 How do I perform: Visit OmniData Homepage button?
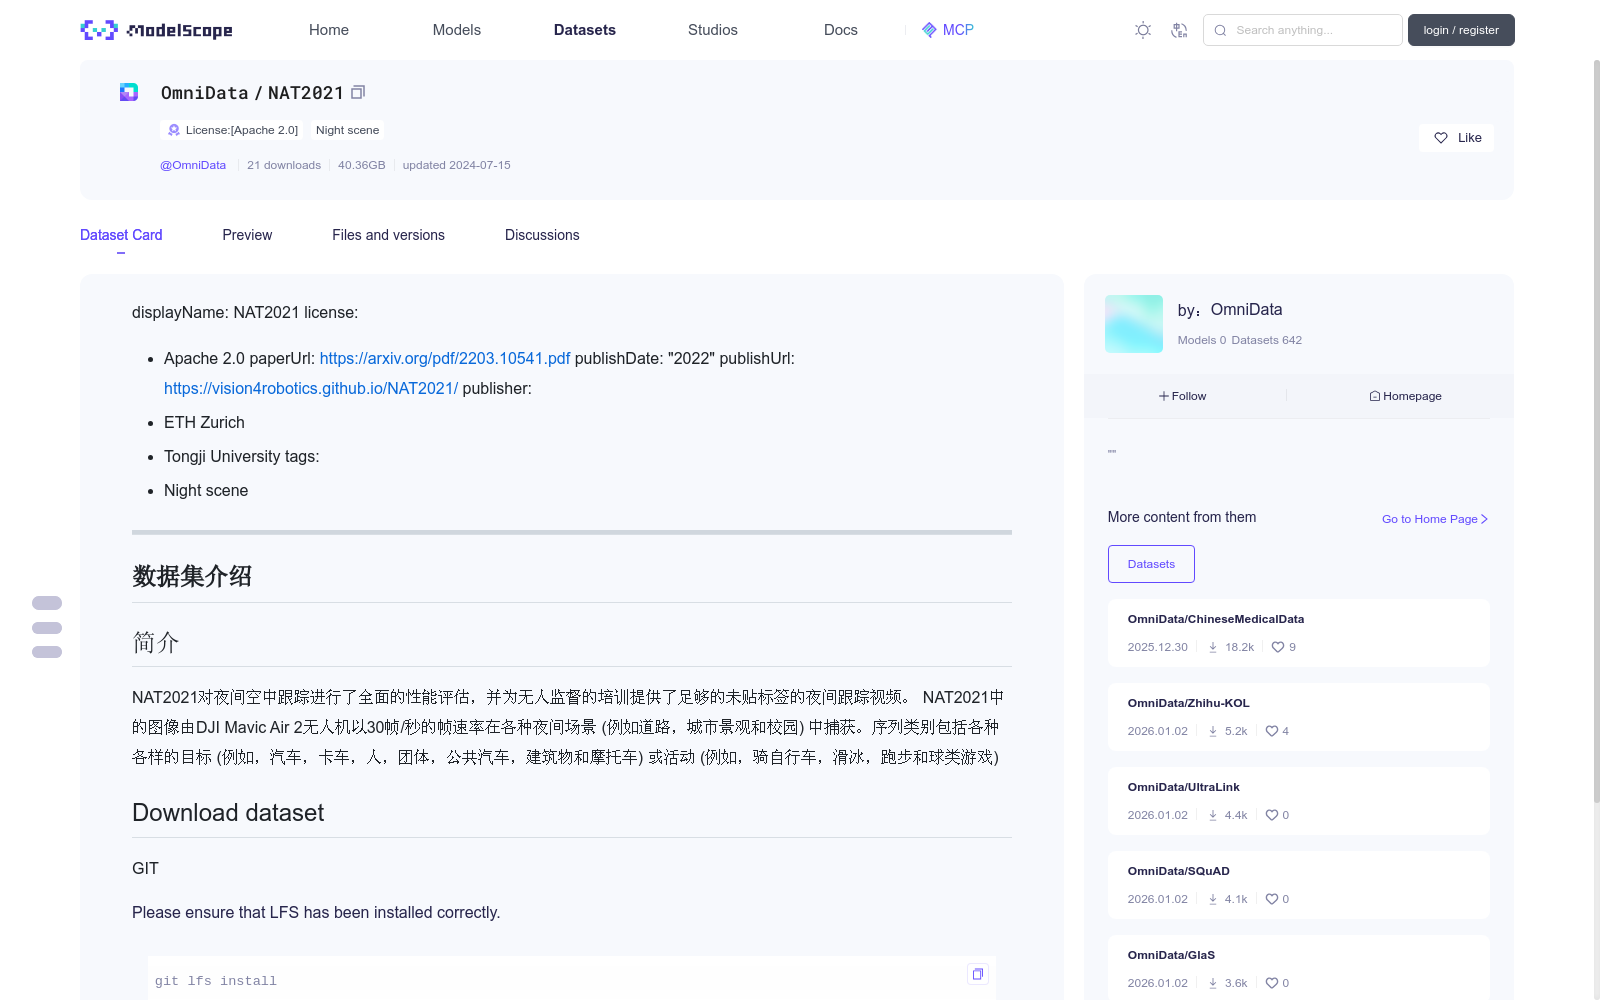pos(1405,396)
